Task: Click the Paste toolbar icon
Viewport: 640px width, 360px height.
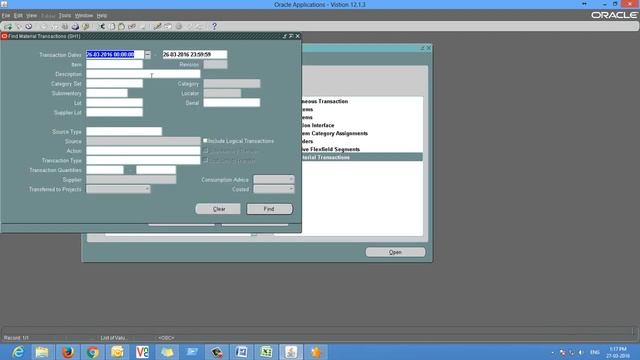Action: [122, 27]
